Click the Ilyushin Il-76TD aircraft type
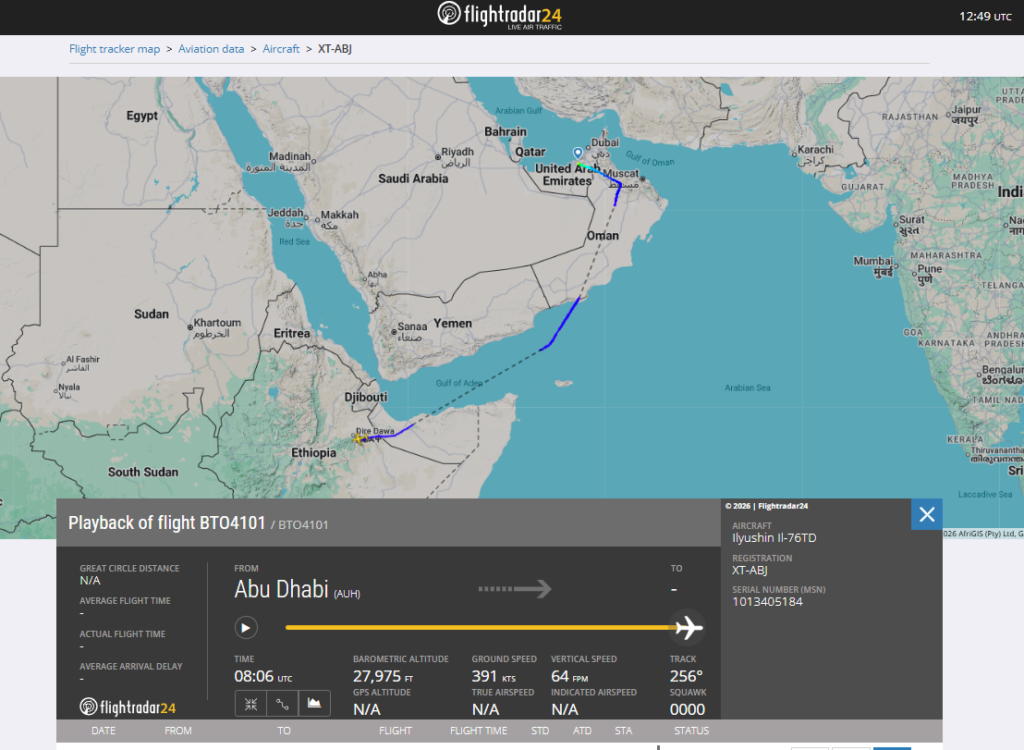Viewport: 1024px width, 750px height. pos(774,538)
